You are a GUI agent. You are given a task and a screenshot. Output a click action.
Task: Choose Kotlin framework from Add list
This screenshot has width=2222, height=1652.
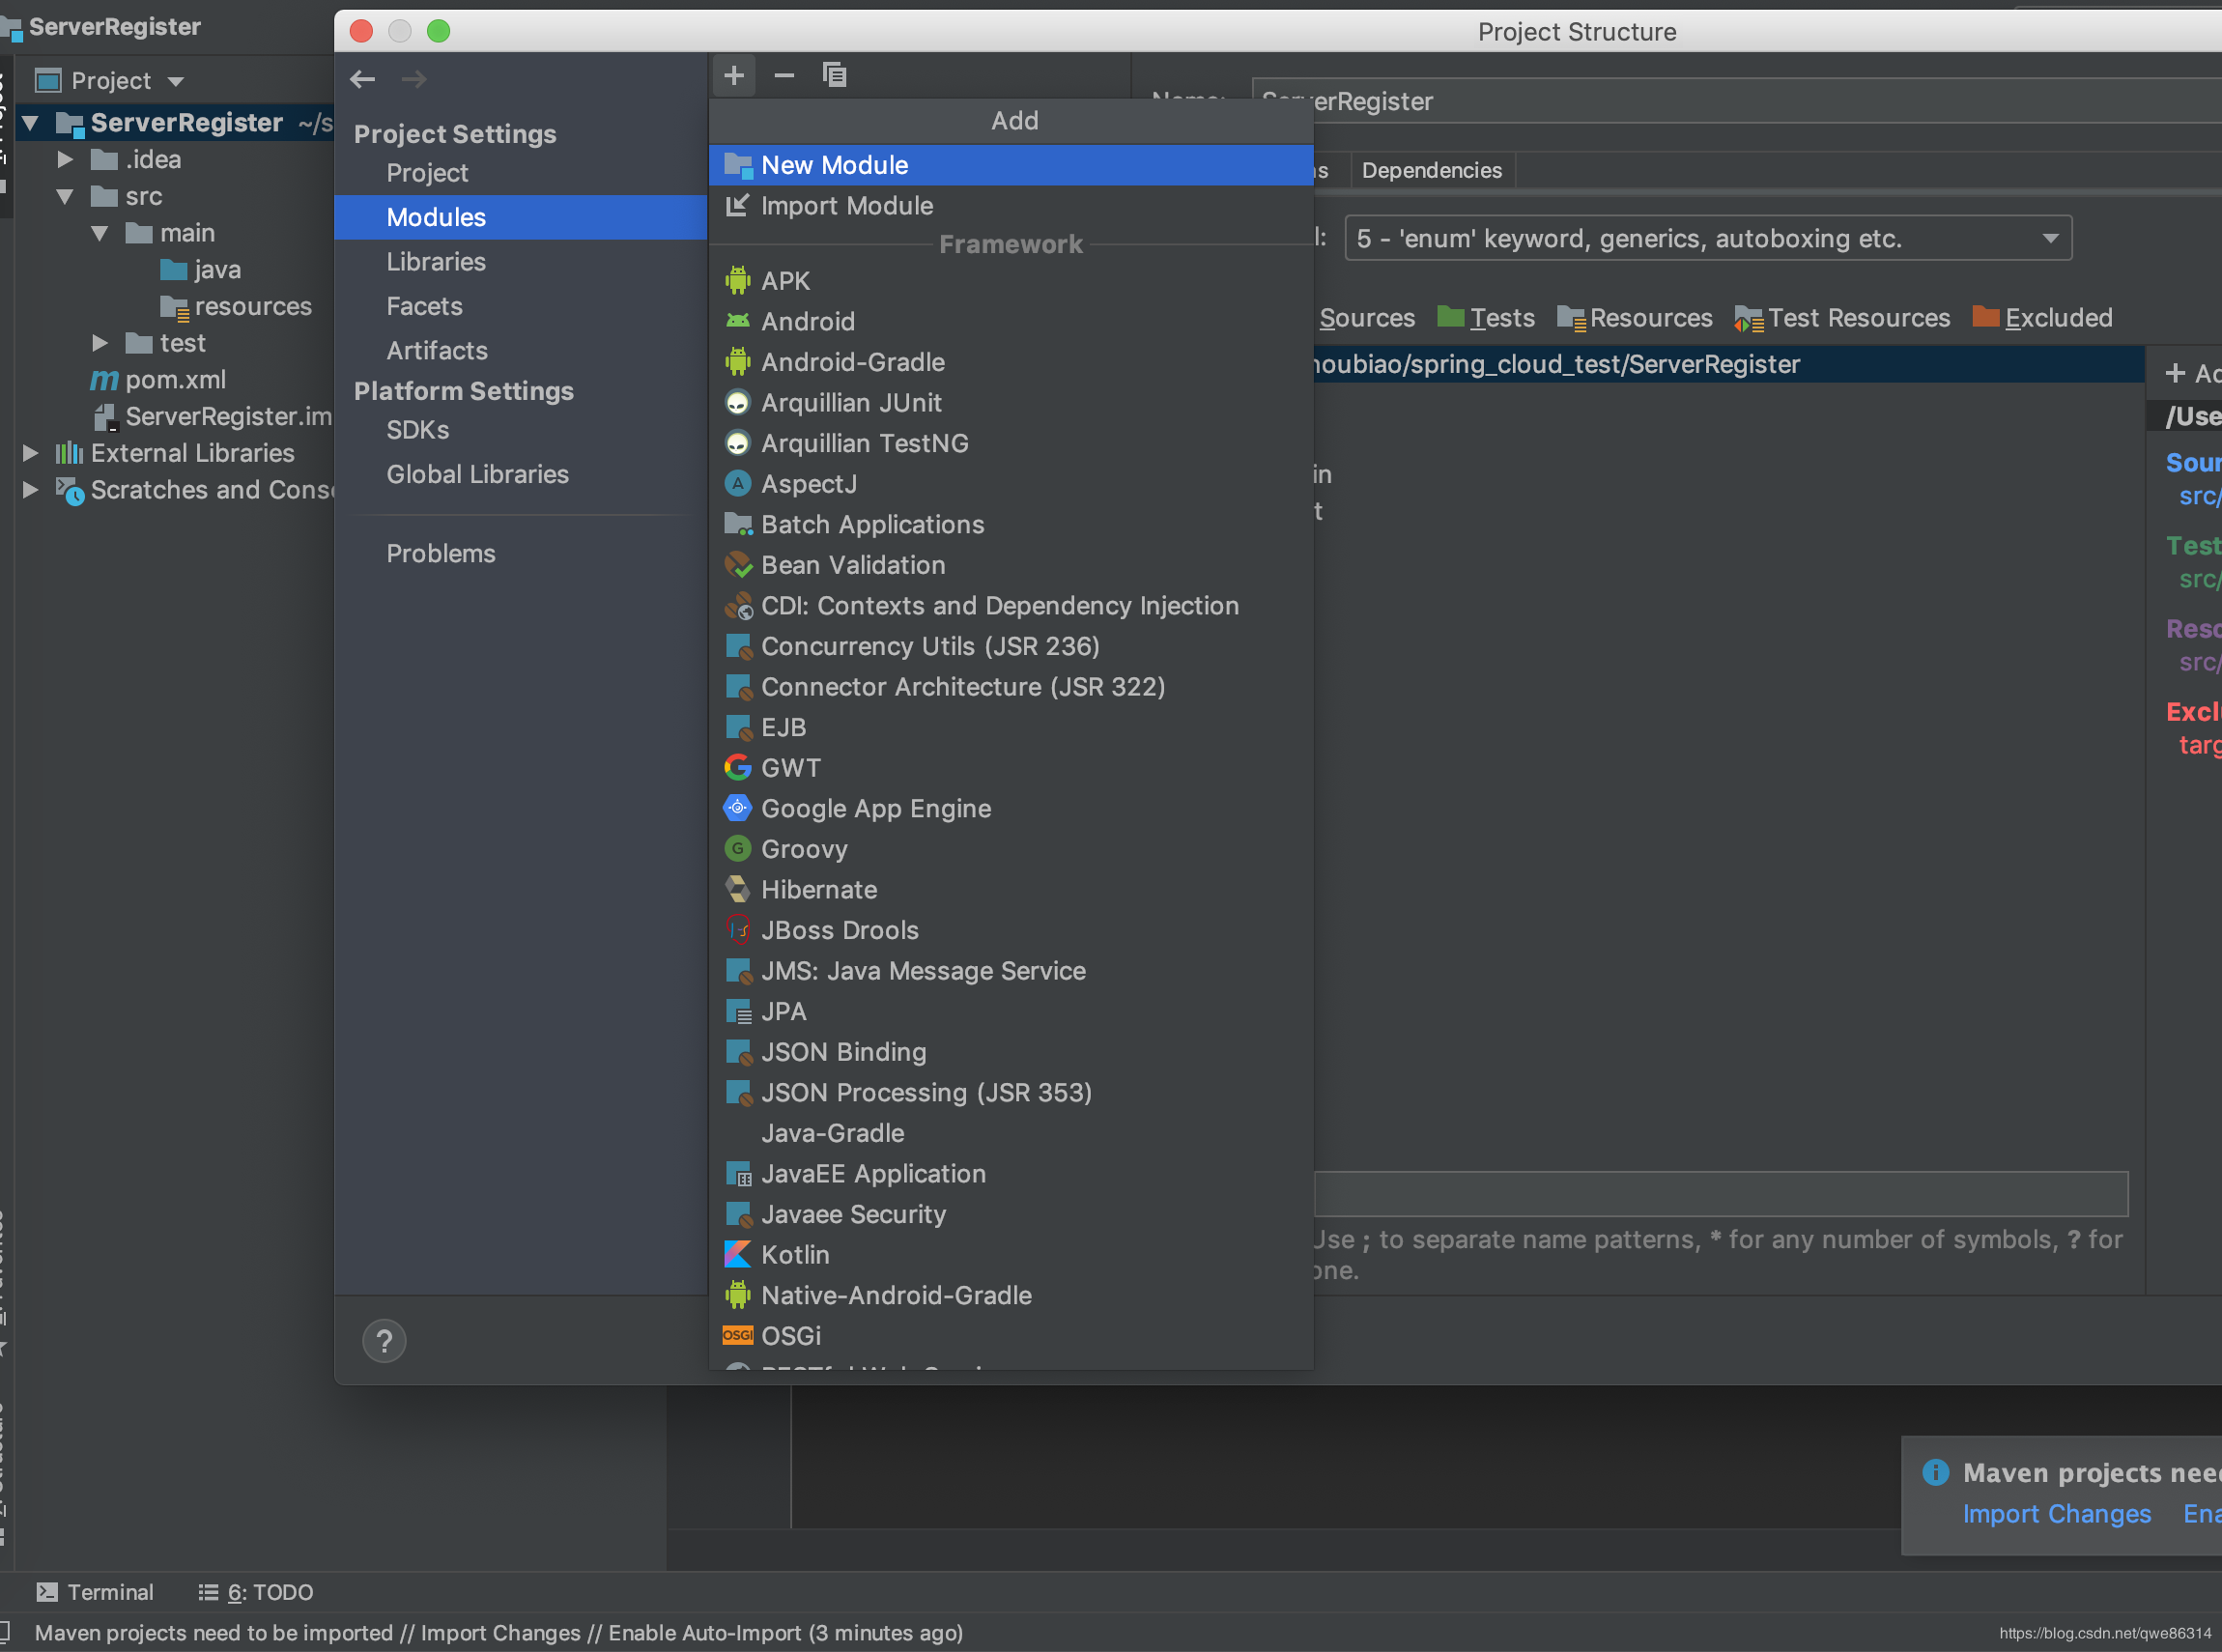coord(795,1254)
